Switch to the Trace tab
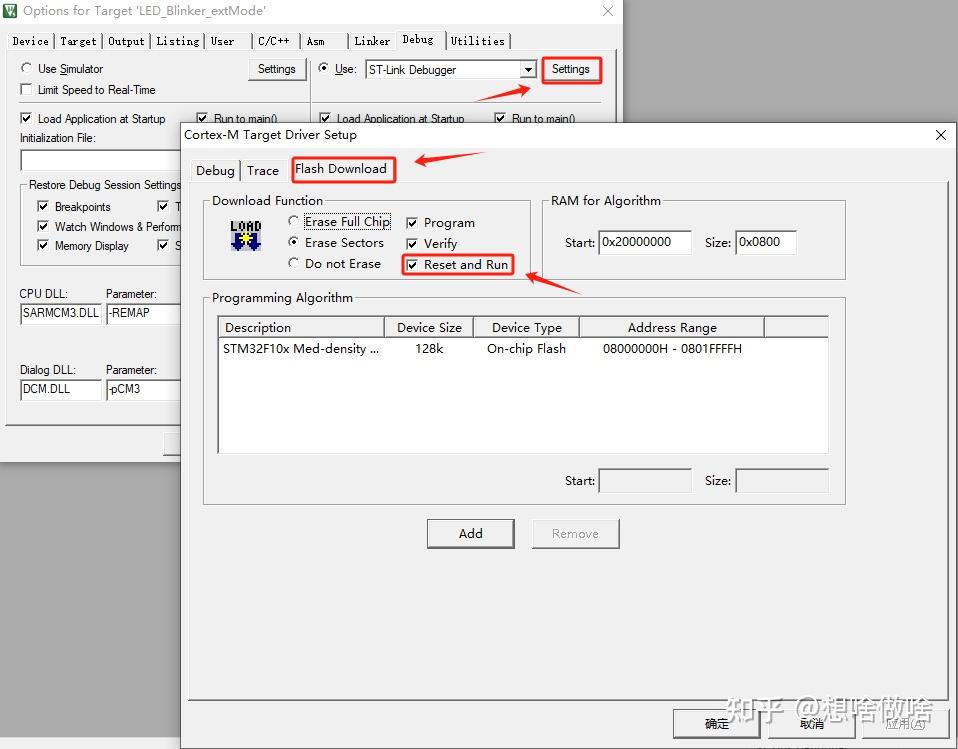The width and height of the screenshot is (958, 749). [x=263, y=170]
